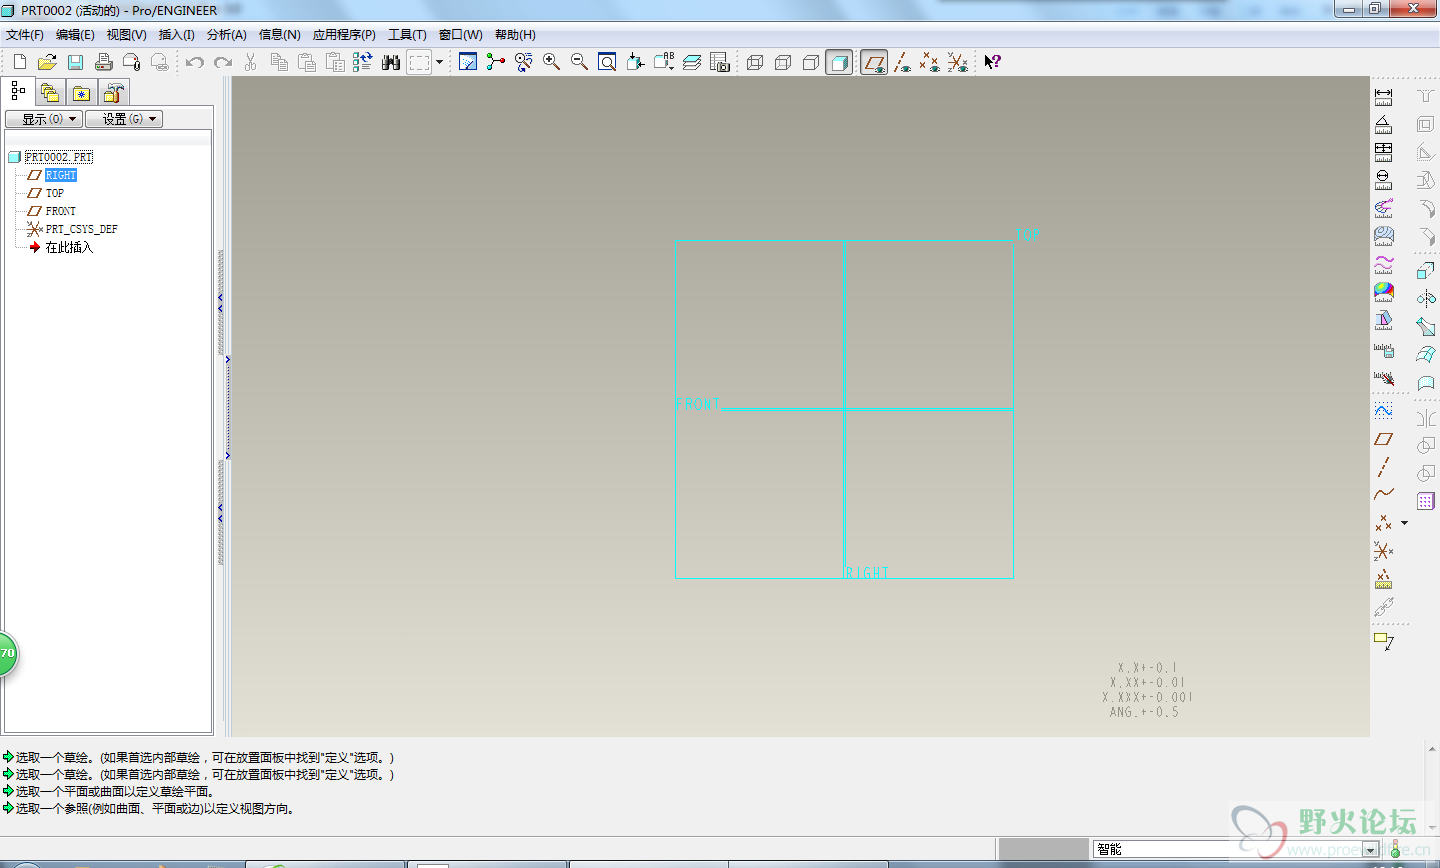1440x868 pixels.
Task: Create a Datum Axis with the dashed-line icon
Action: (x=1383, y=467)
